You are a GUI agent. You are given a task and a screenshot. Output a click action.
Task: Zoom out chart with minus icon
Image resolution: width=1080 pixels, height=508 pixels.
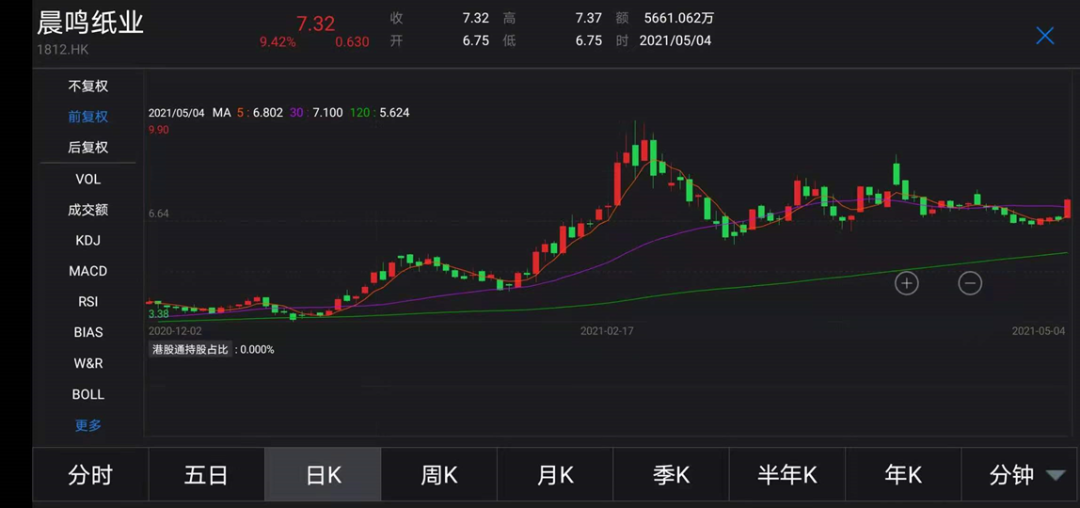pos(970,283)
